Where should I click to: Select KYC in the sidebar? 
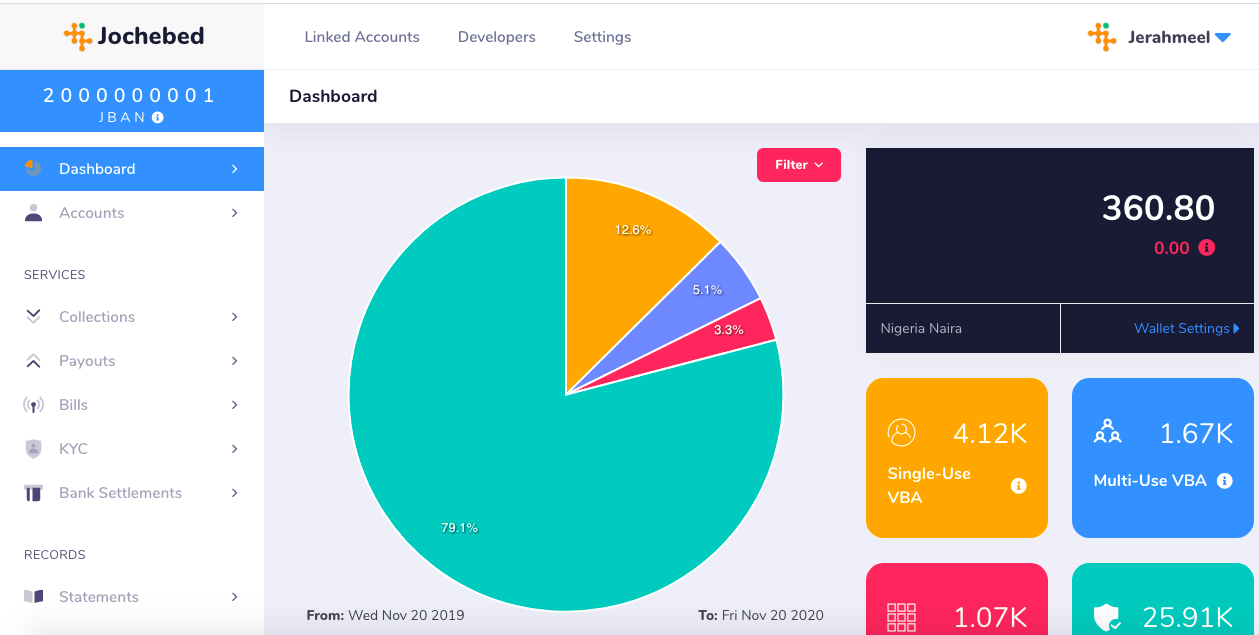[132, 449]
